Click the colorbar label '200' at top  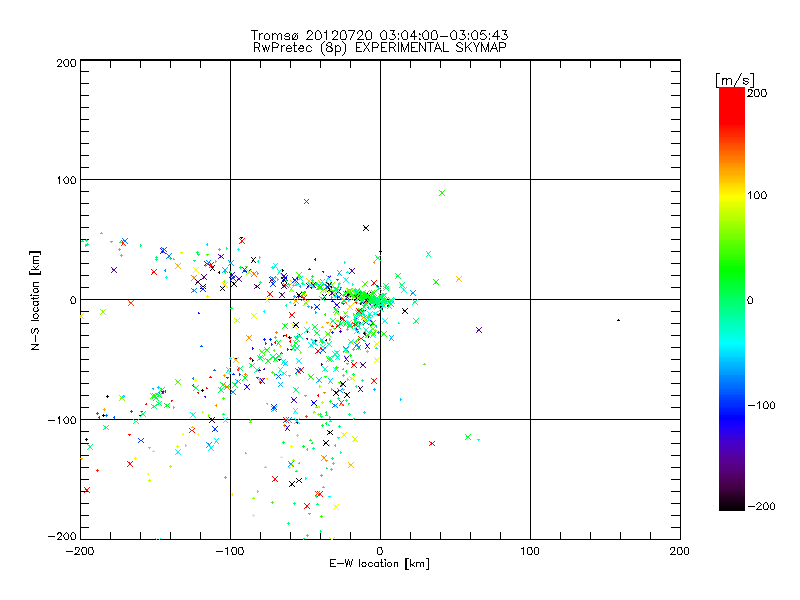click(x=757, y=93)
